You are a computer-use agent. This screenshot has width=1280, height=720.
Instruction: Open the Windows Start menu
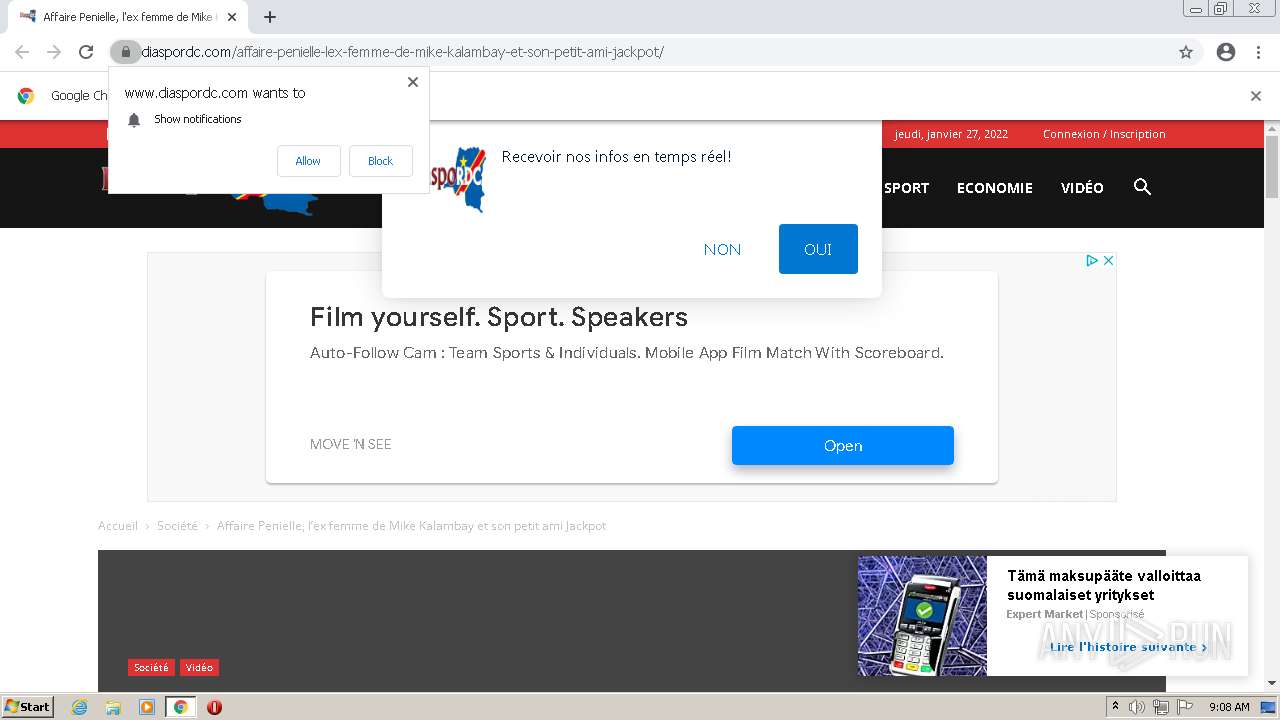tap(28, 707)
